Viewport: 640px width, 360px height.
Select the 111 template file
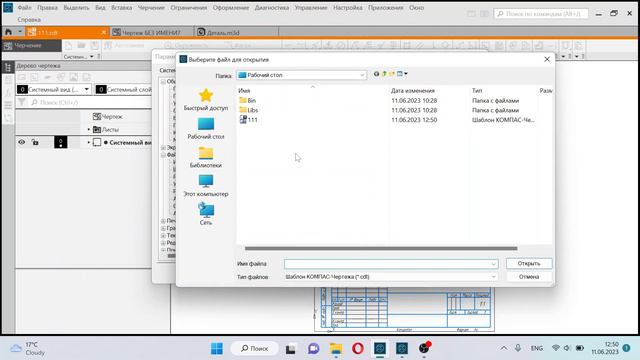click(249, 120)
